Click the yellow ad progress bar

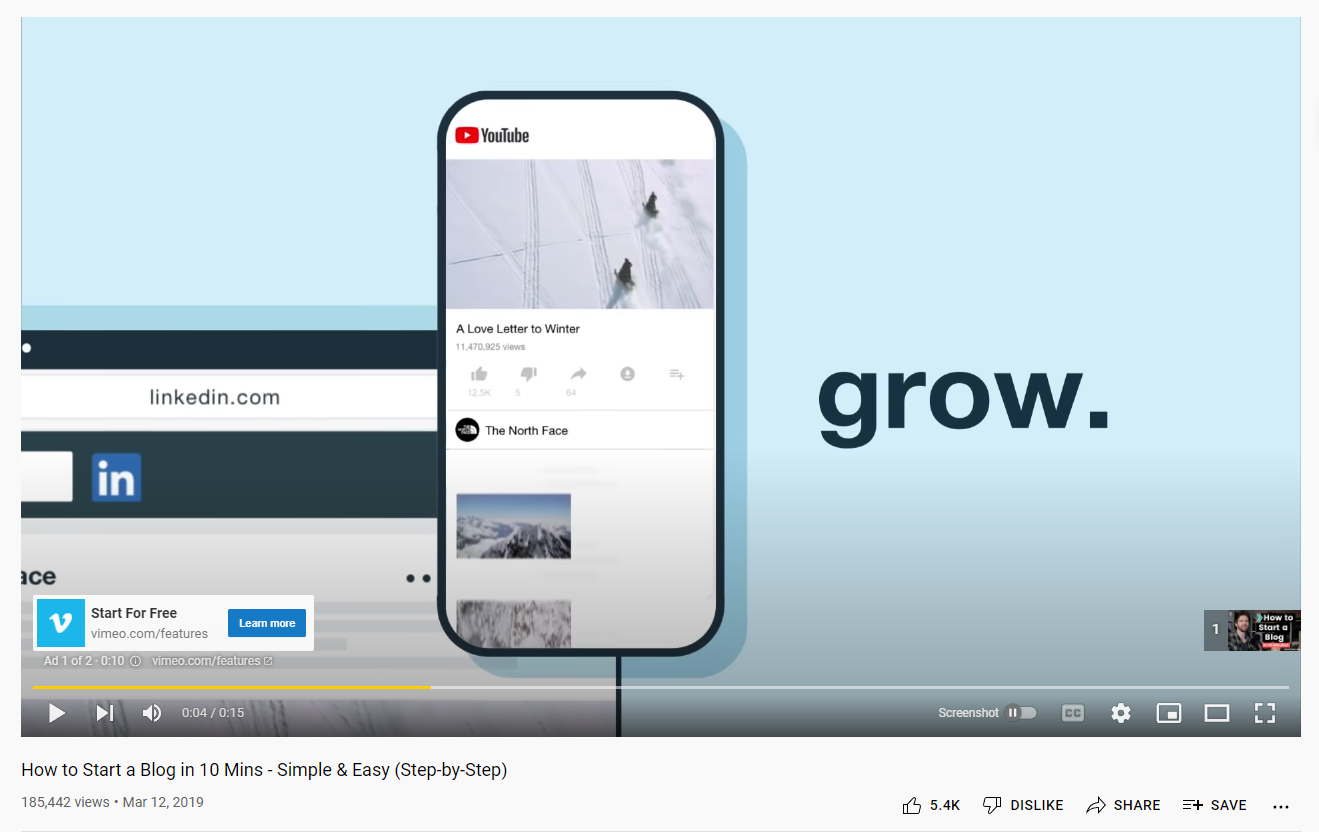coord(232,687)
